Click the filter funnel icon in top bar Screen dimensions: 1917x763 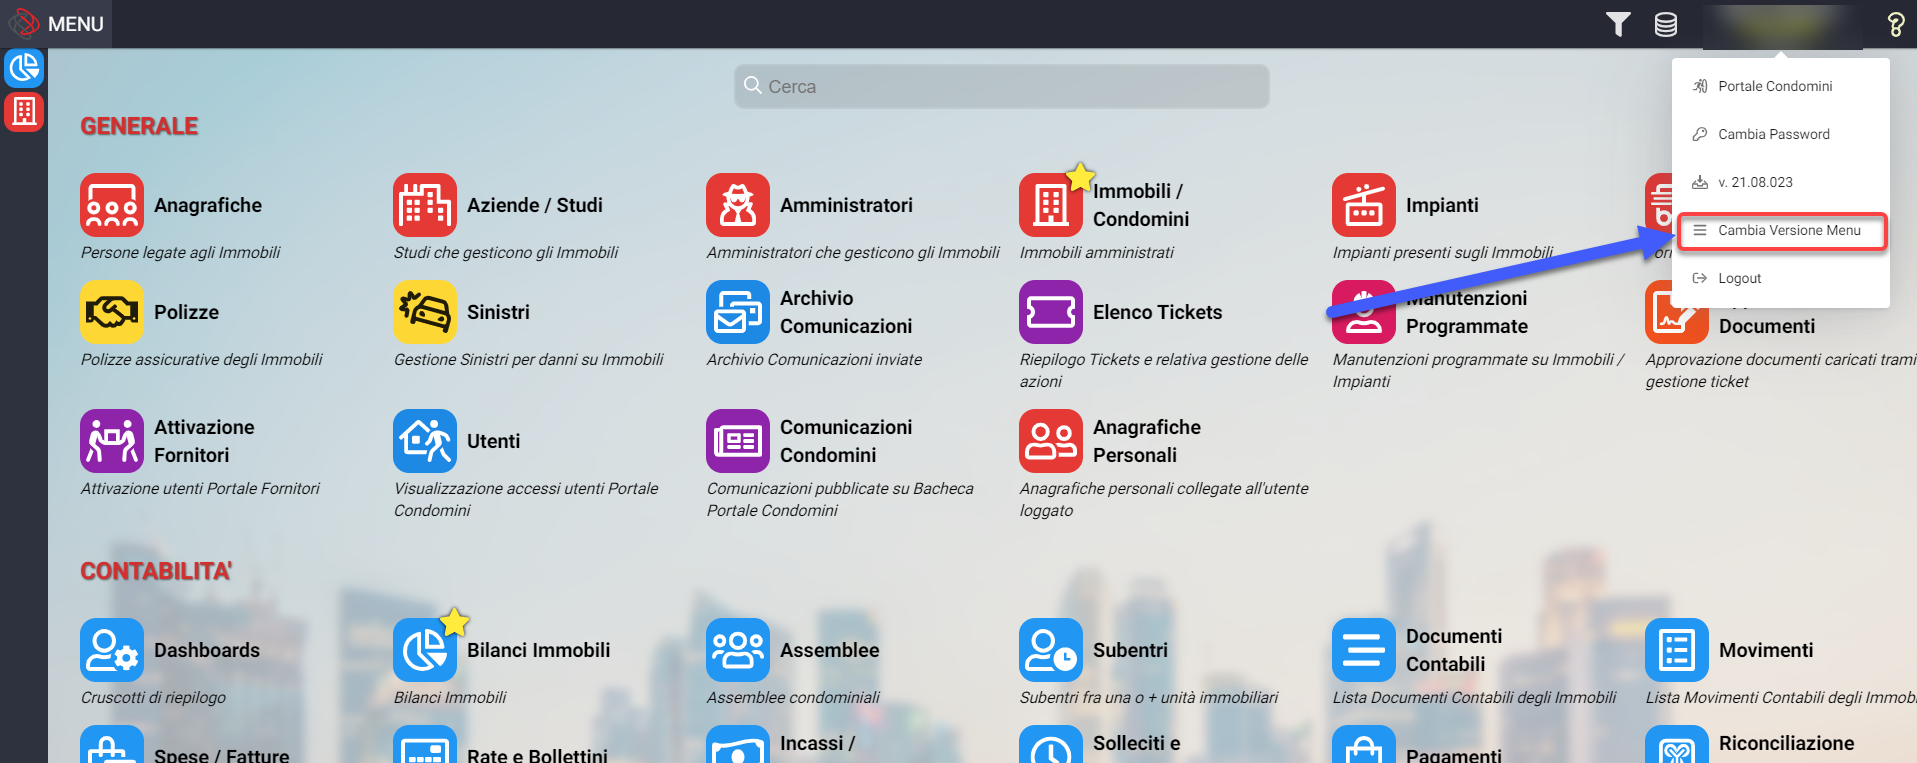1618,24
